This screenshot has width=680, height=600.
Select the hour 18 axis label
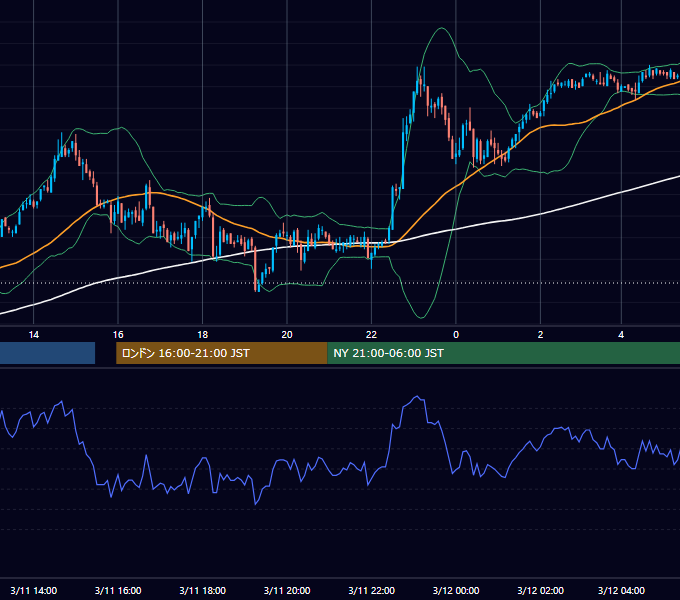click(203, 335)
